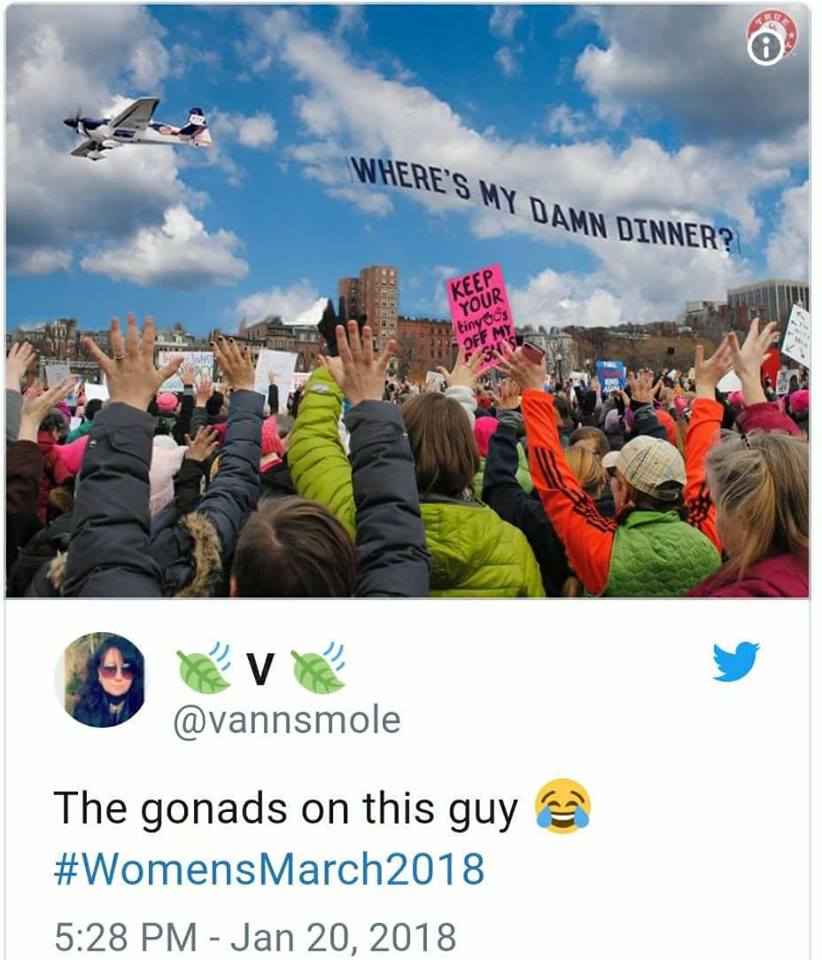Click the right leaf emoji beside V
The image size is (822, 960).
pos(318,667)
